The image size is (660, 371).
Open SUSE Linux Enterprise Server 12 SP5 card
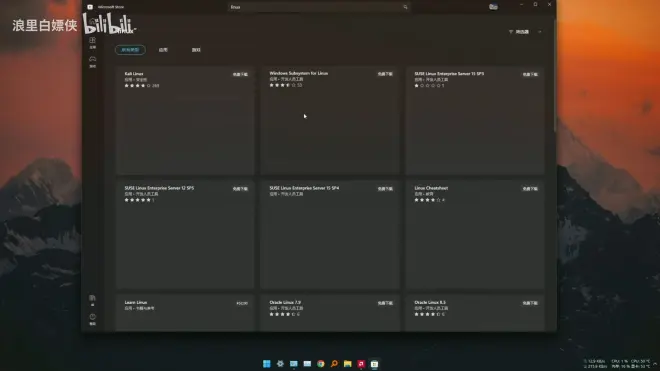185,235
